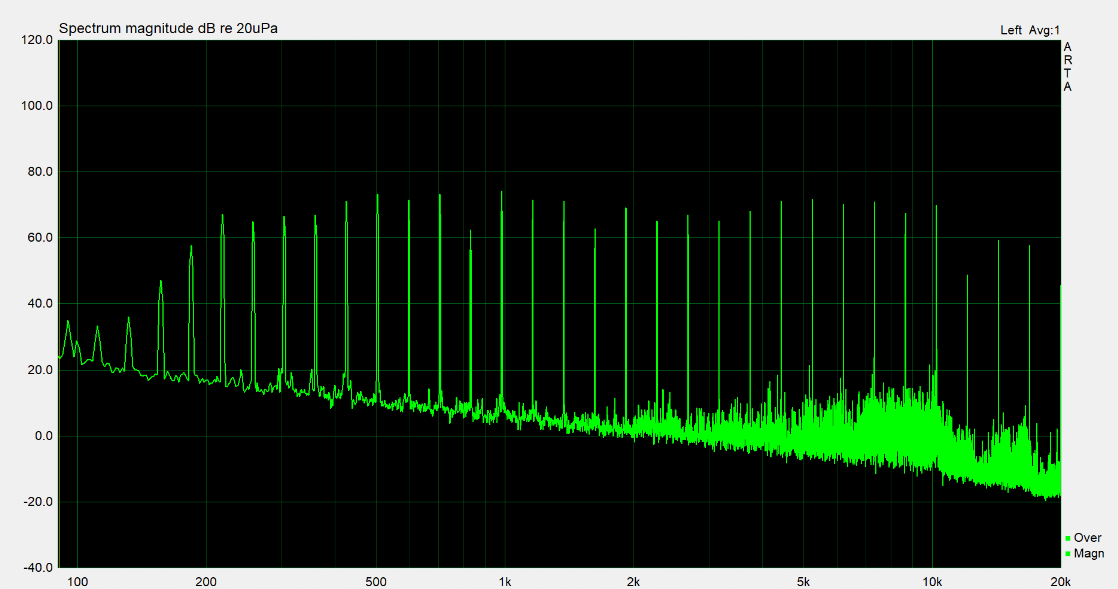This screenshot has width=1118, height=589.
Task: Click the green marker beside 'Over'
Action: coord(1068,538)
